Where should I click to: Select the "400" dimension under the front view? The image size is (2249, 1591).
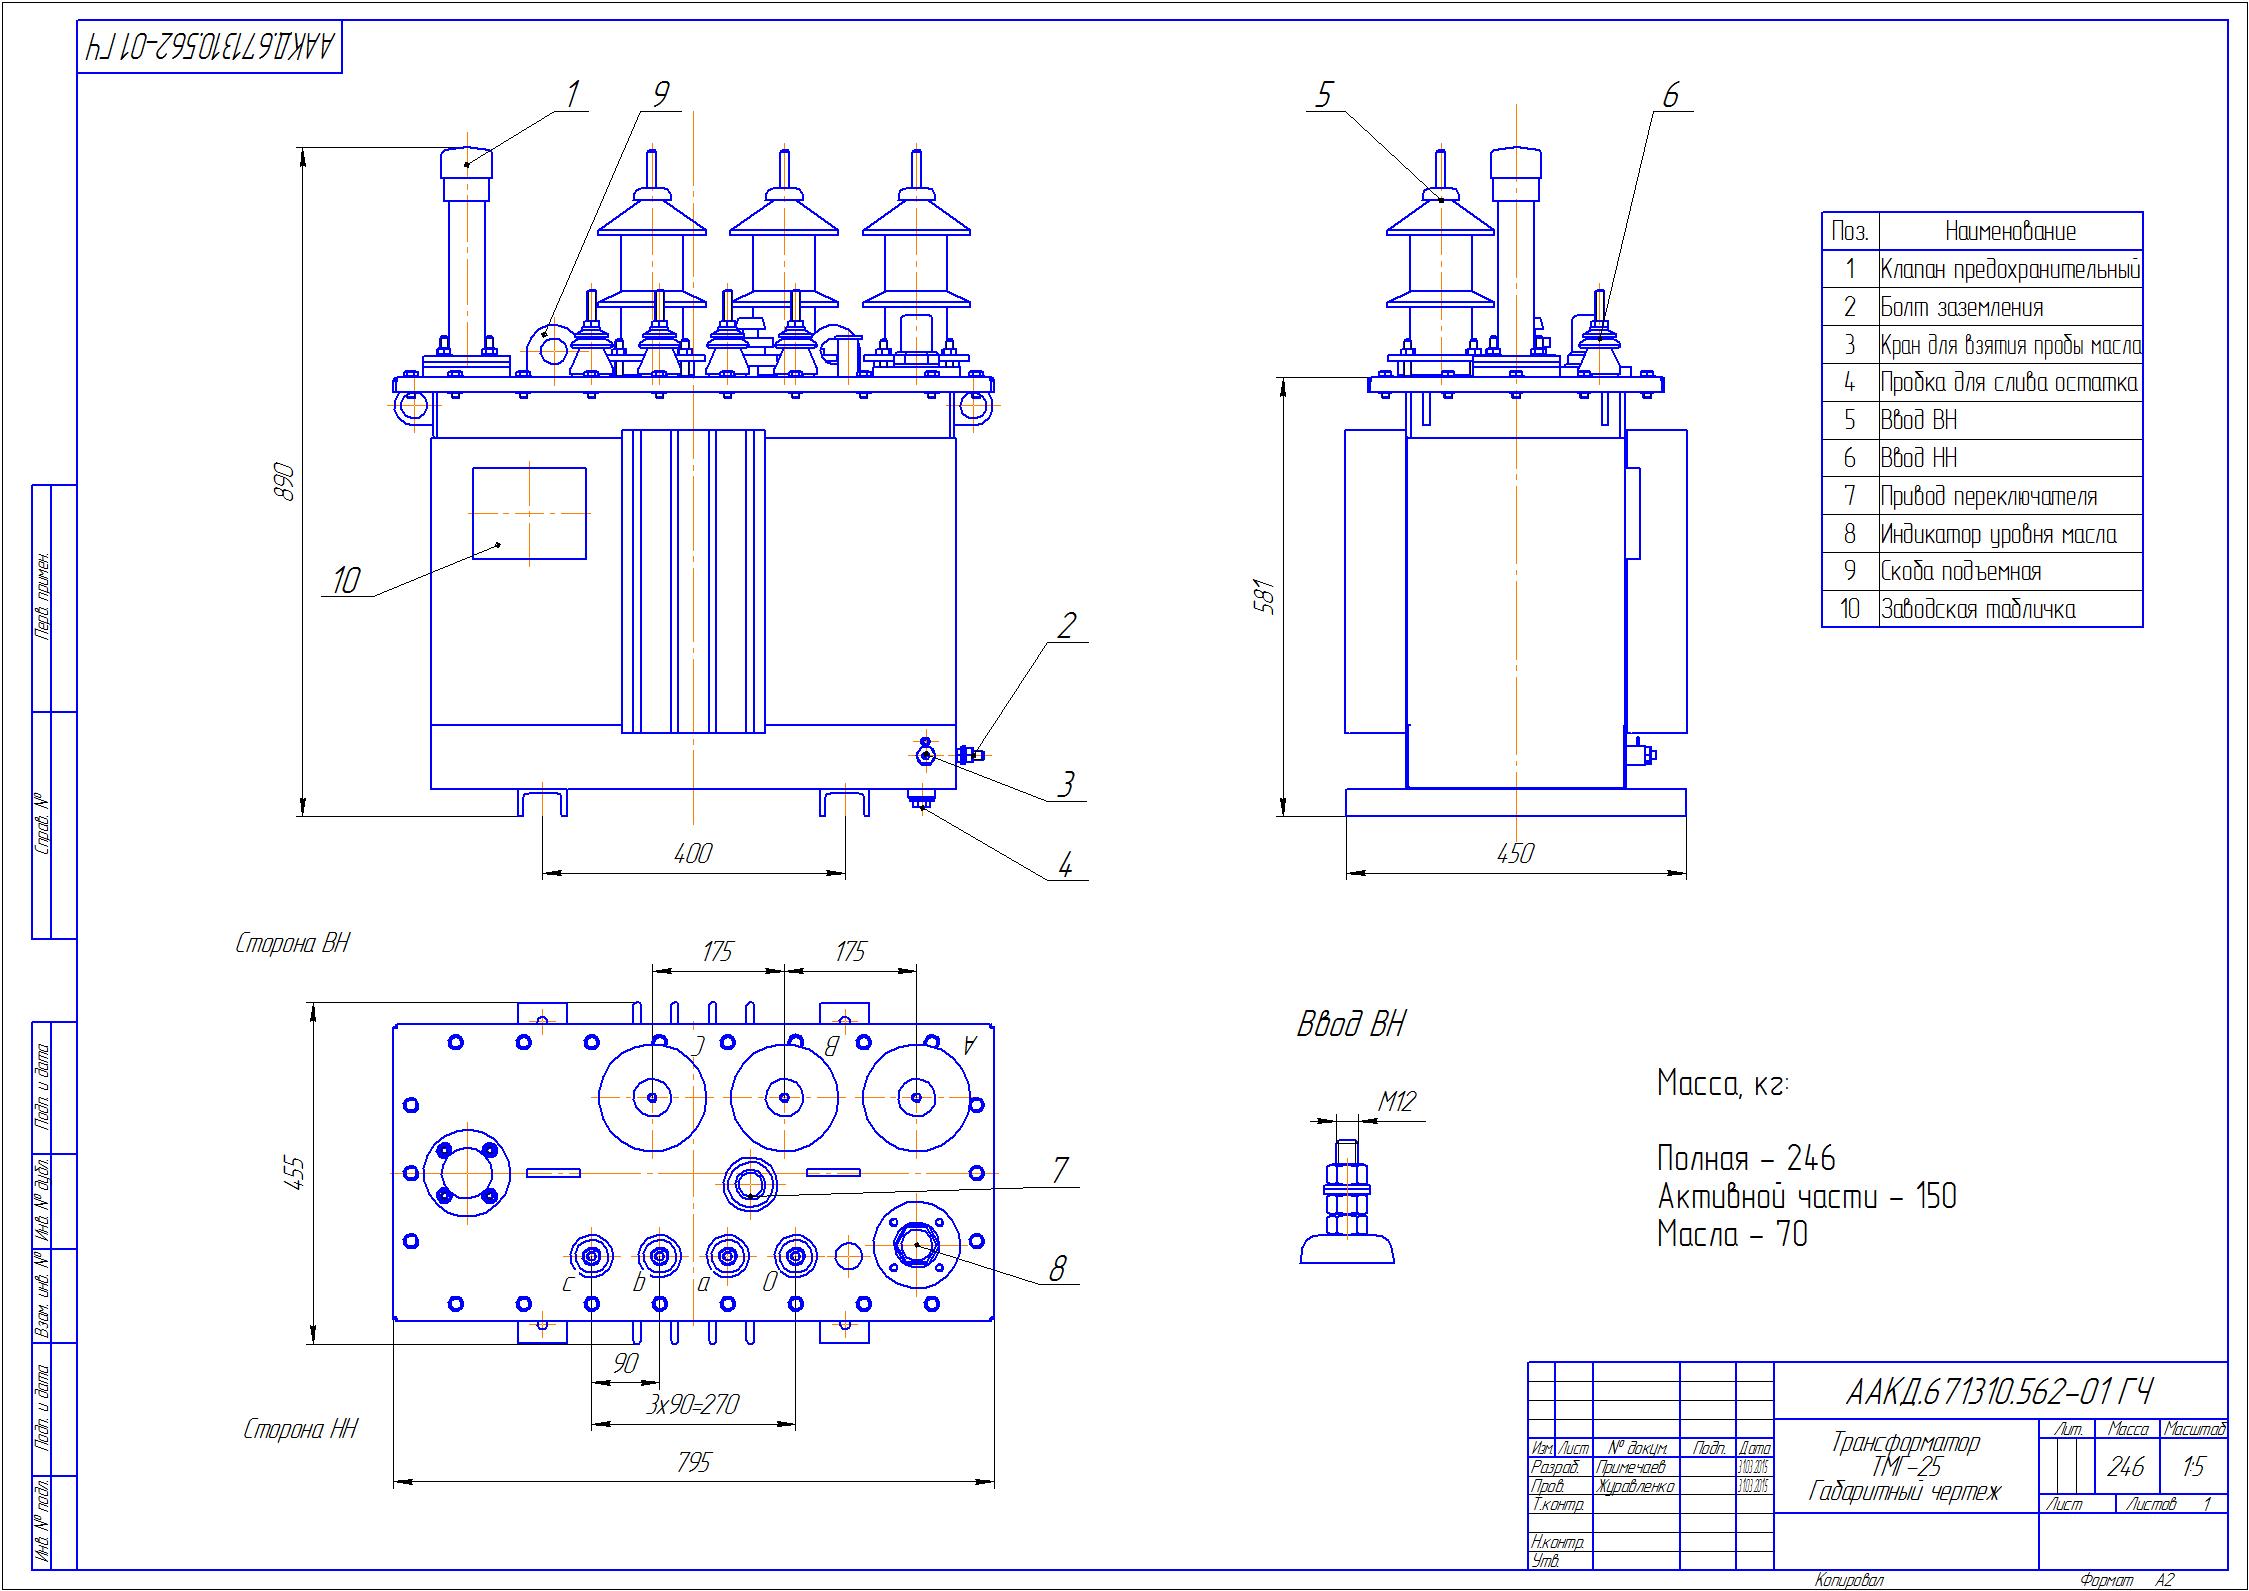click(x=693, y=853)
